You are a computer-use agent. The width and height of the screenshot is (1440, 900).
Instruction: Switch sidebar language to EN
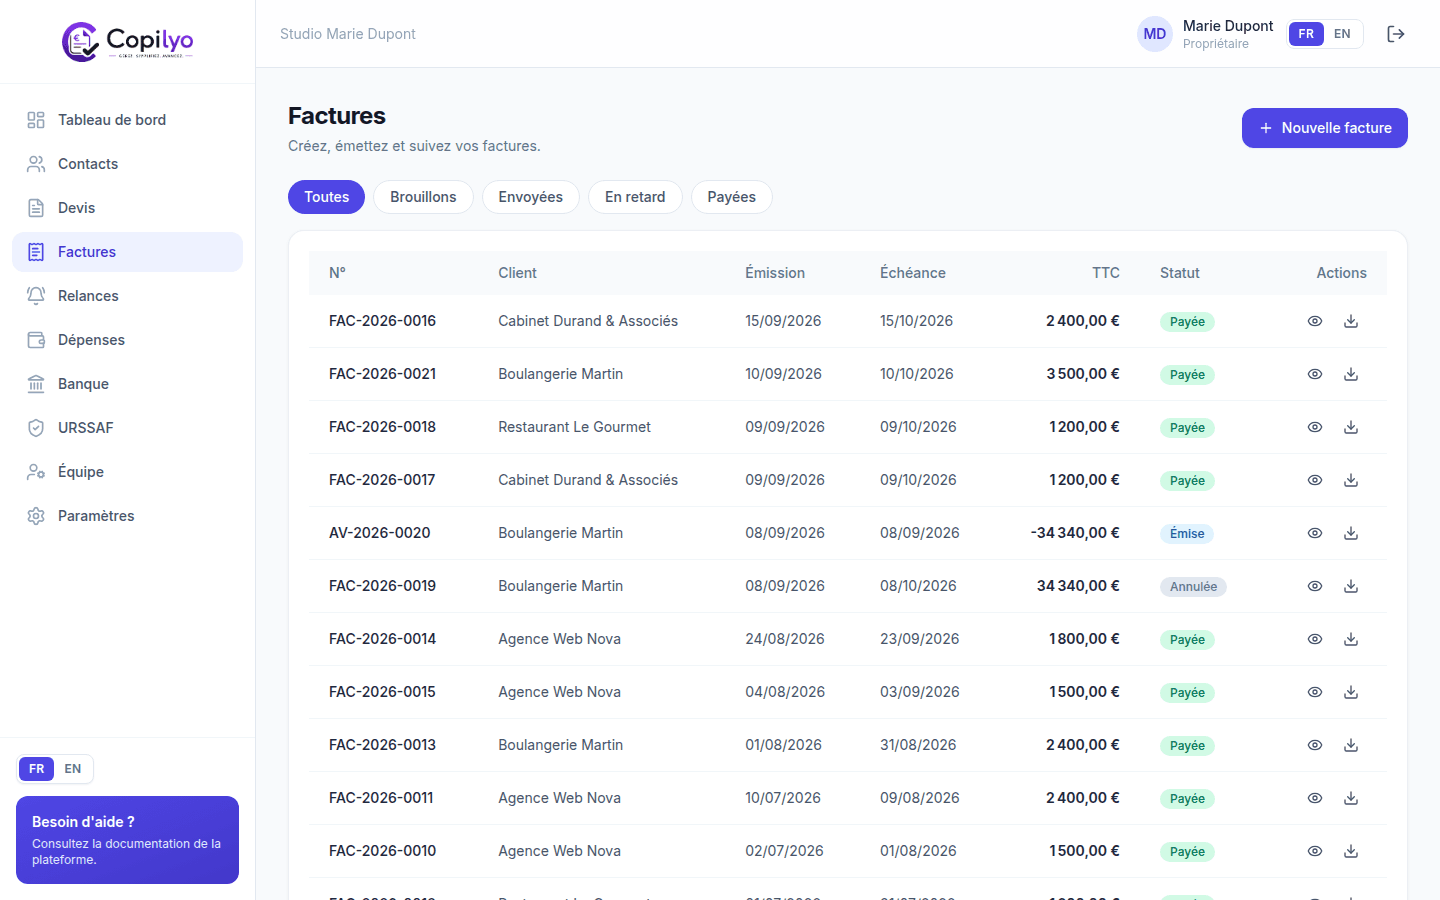click(73, 769)
